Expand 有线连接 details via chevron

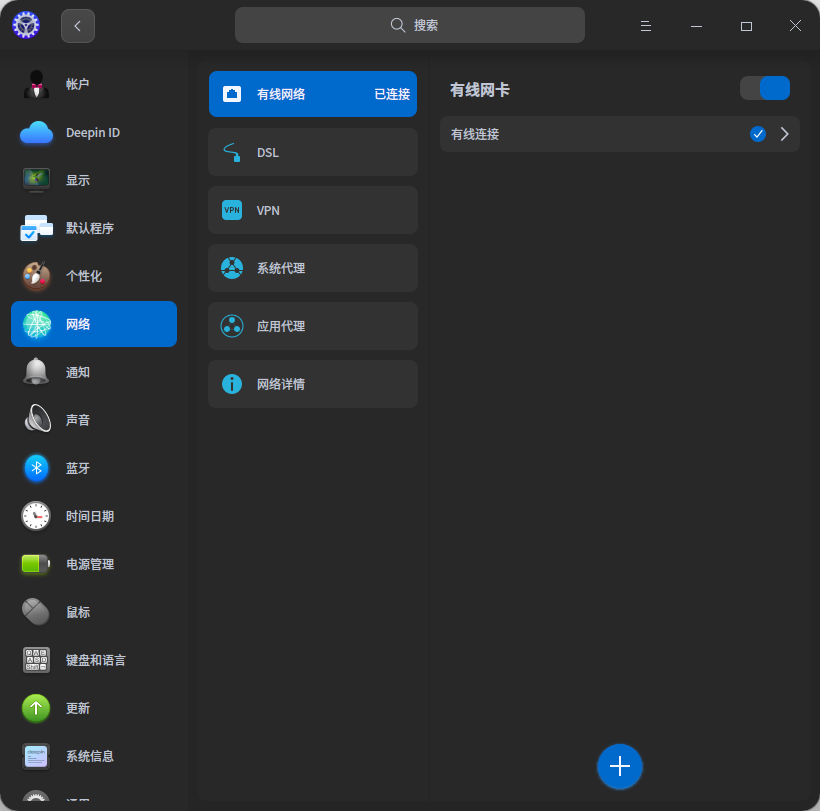[785, 133]
